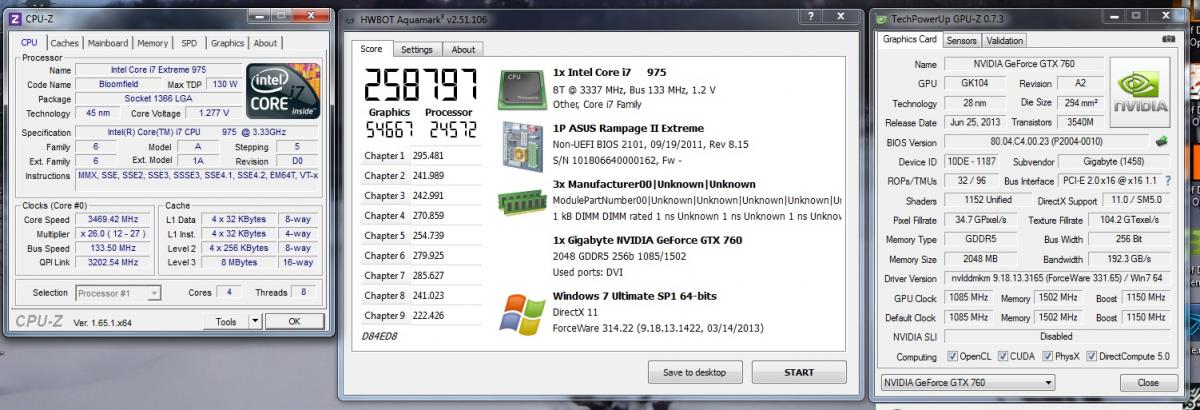Click the START benchmark button
This screenshot has width=1200, height=410.
tap(799, 372)
